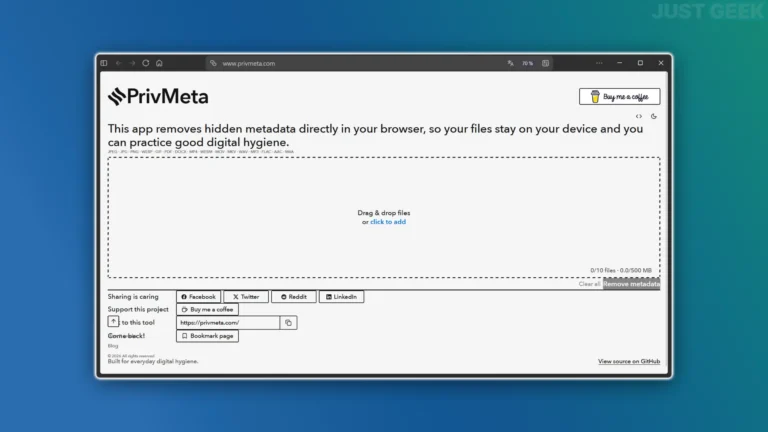Click the 'Sharing is caring' label
The width and height of the screenshot is (768, 432).
[x=133, y=297]
